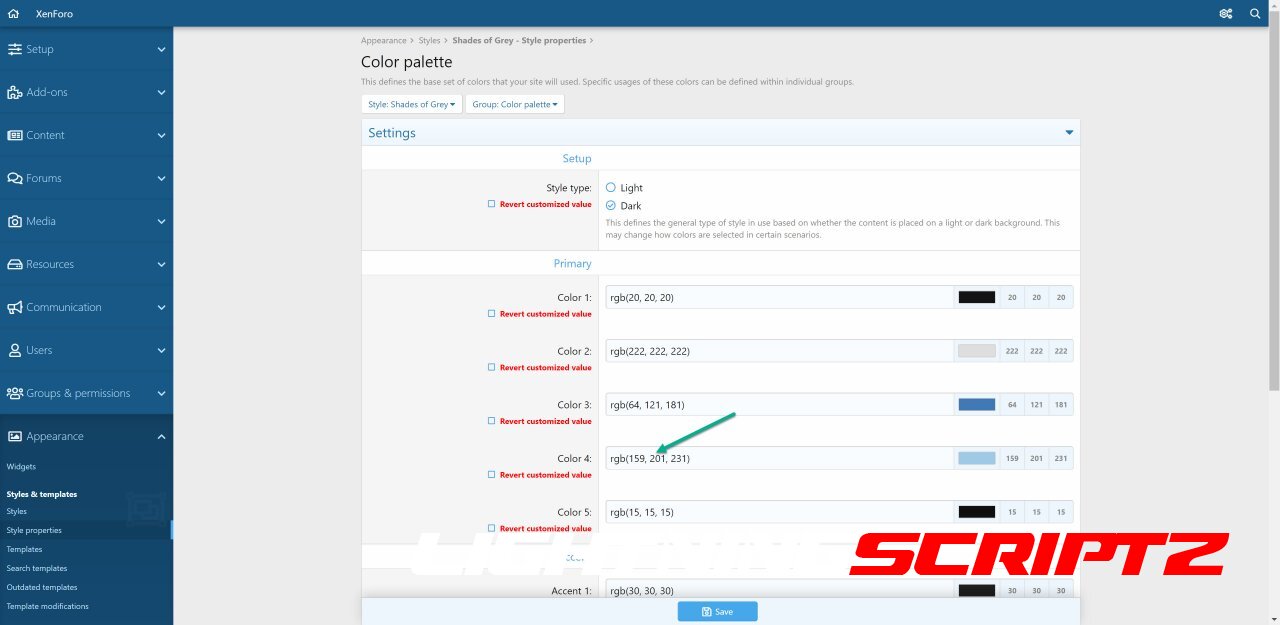Click the home icon in top bar
This screenshot has height=625, width=1280.
13,14
